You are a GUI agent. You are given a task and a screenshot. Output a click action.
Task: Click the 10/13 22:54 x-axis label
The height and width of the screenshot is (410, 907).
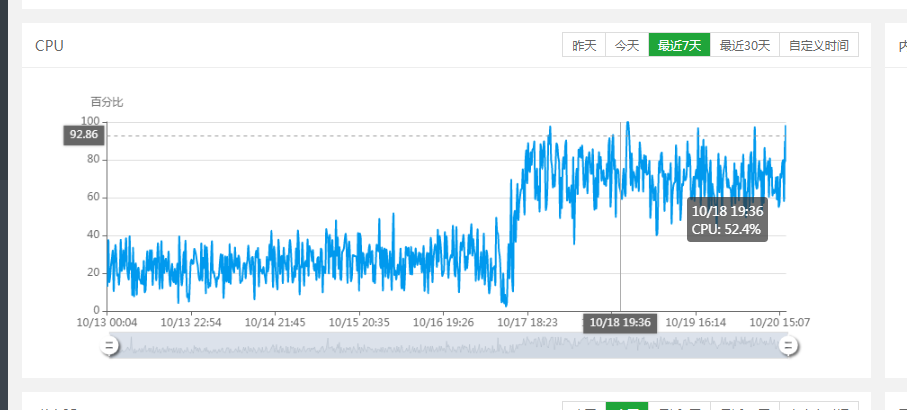191,322
